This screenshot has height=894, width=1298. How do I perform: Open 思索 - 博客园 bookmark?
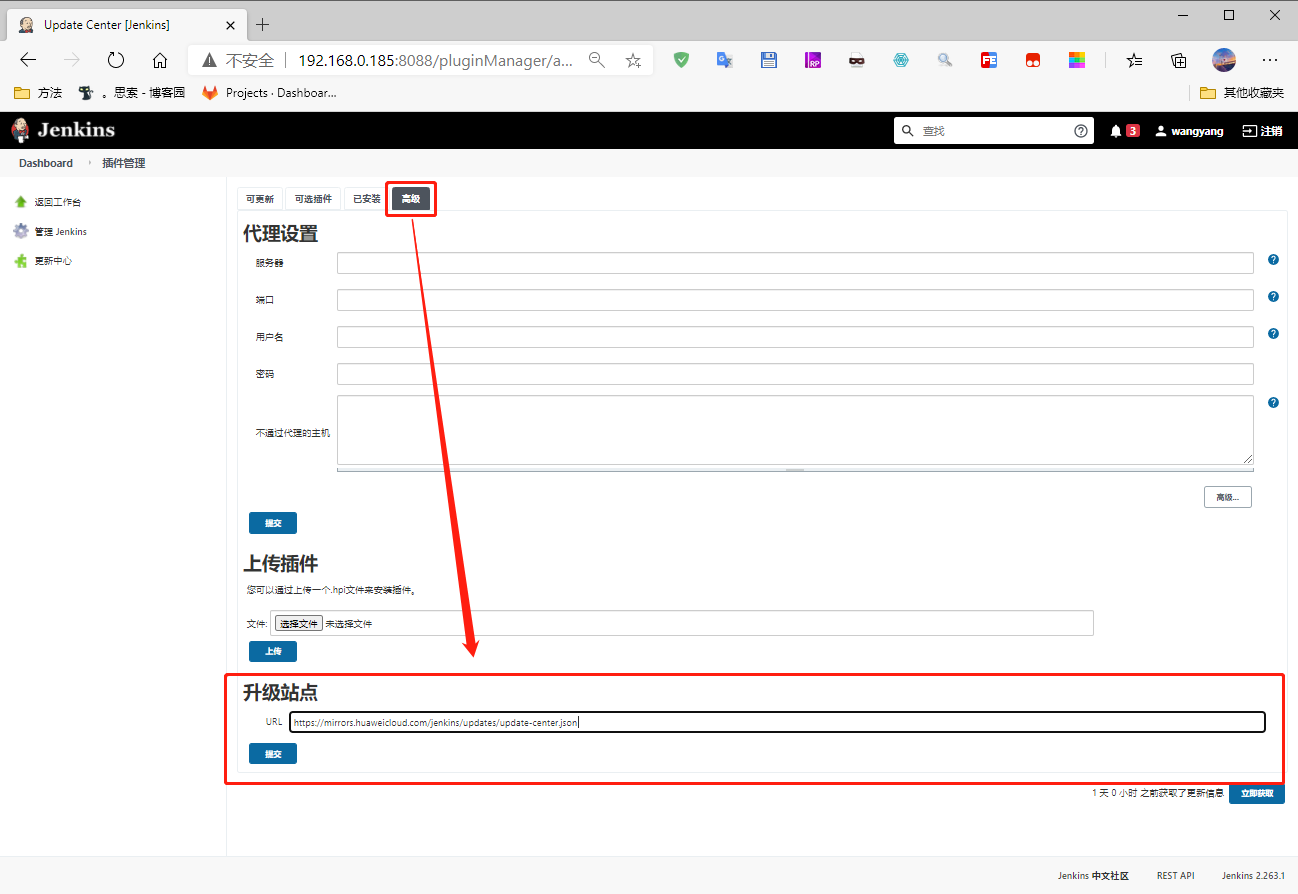pos(132,93)
